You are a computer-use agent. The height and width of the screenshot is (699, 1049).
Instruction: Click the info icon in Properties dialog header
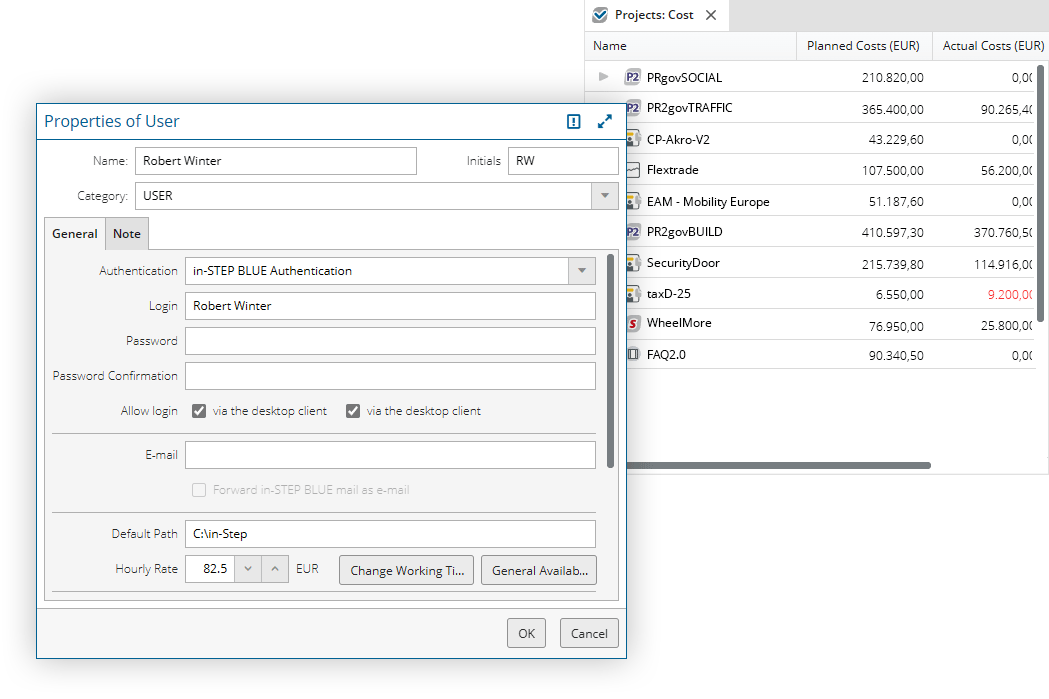[x=573, y=121]
